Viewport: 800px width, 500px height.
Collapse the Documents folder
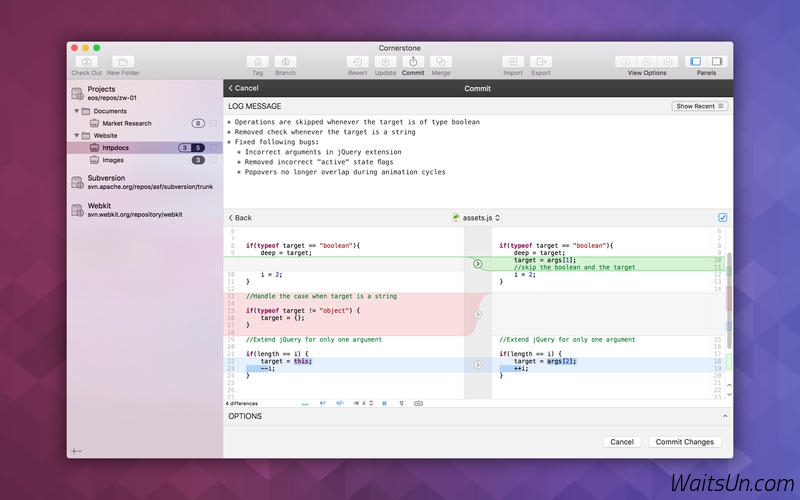coord(77,111)
